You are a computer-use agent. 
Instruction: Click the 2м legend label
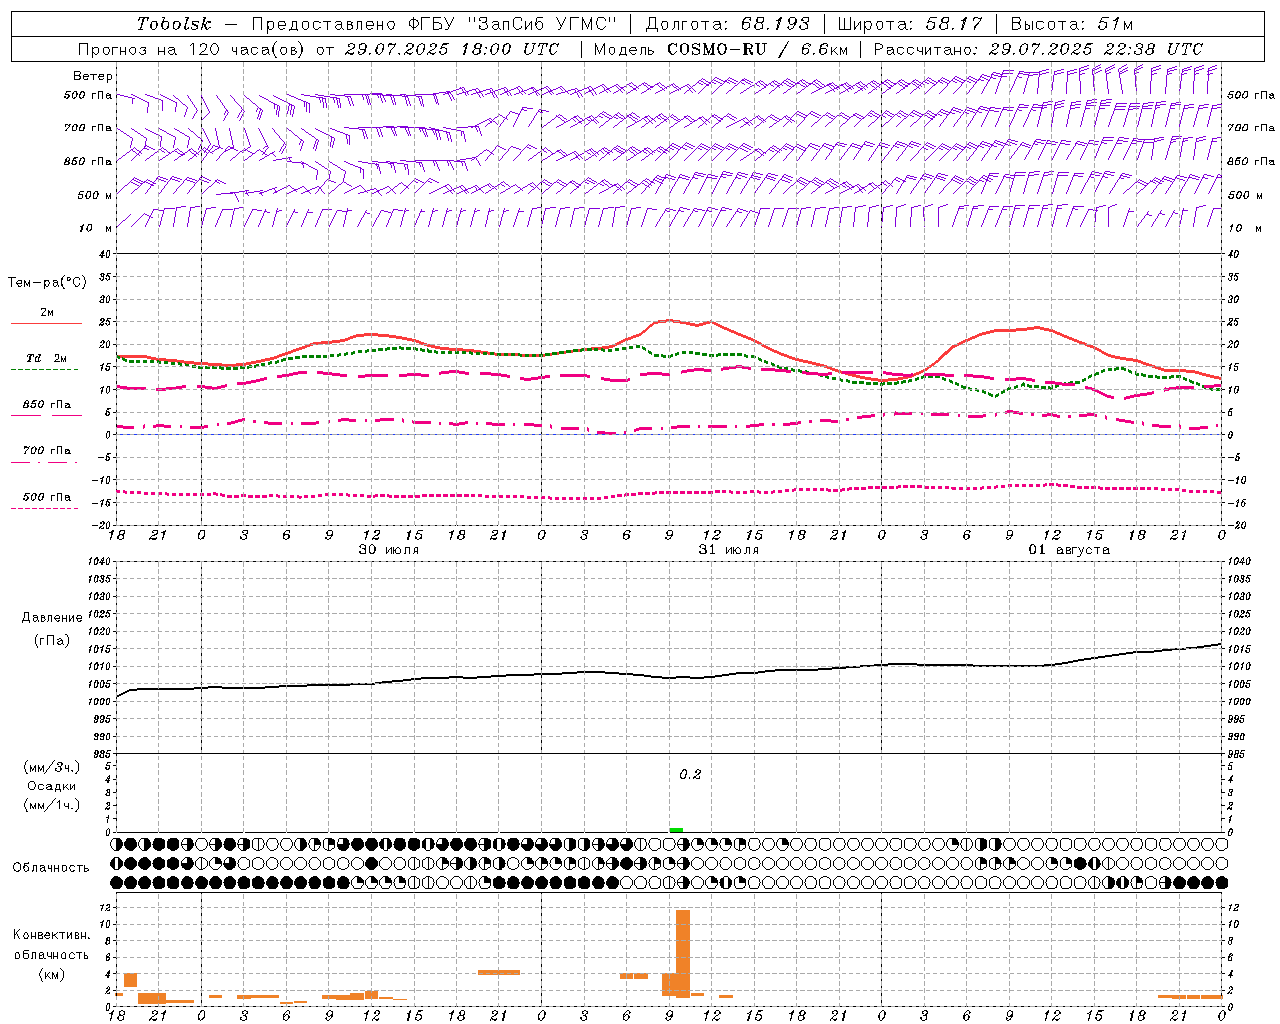pyautogui.click(x=47, y=313)
